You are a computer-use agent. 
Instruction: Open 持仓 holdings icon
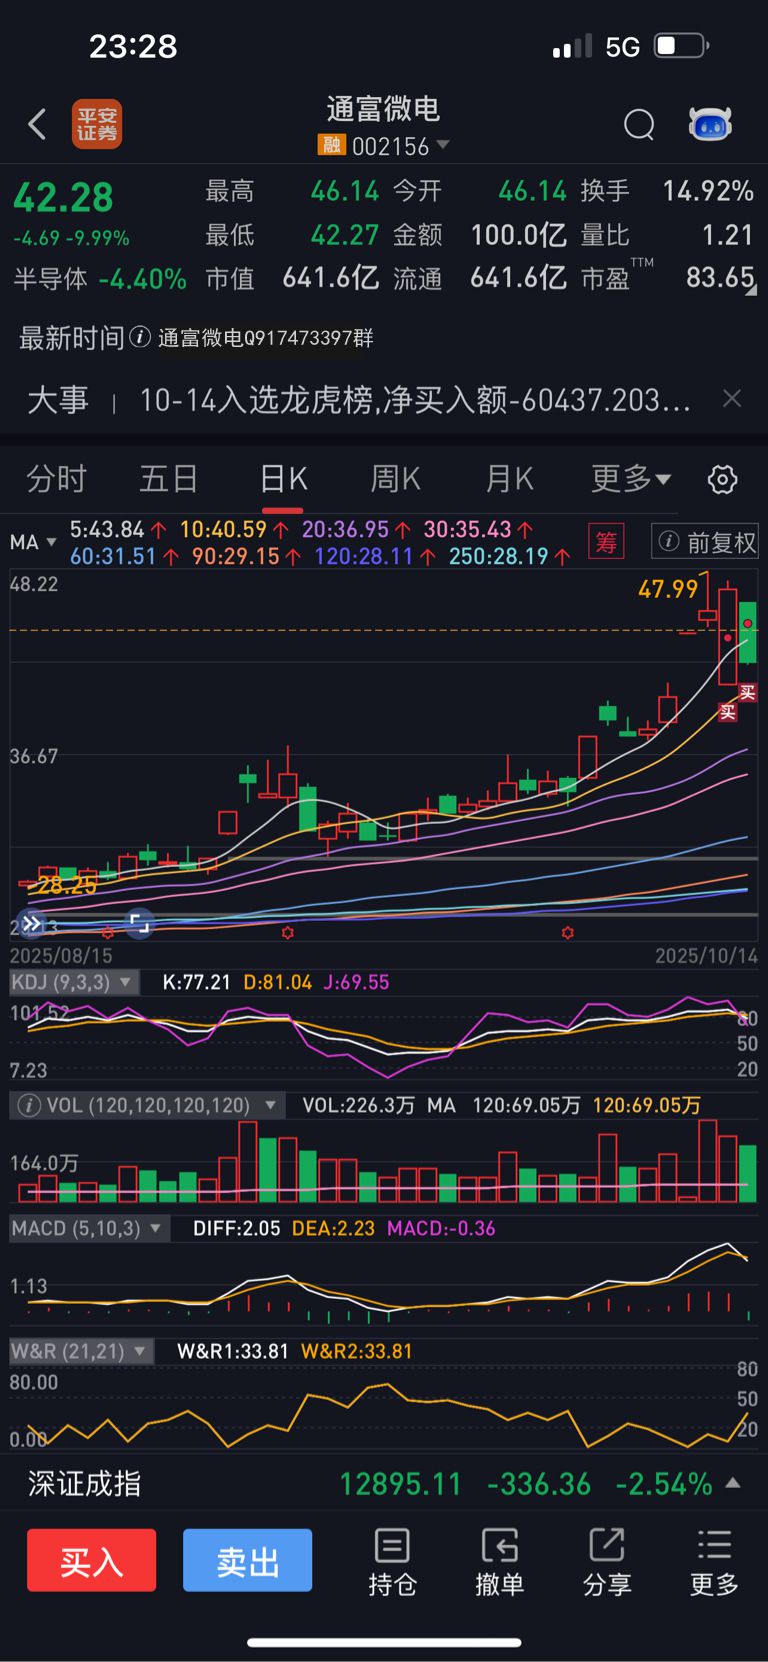click(x=392, y=1562)
